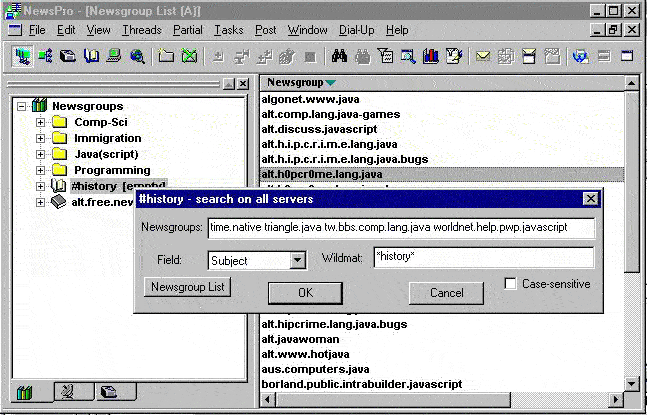Click the horizontal scroll right arrow
This screenshot has width=647, height=415.
pyautogui.click(x=616, y=399)
